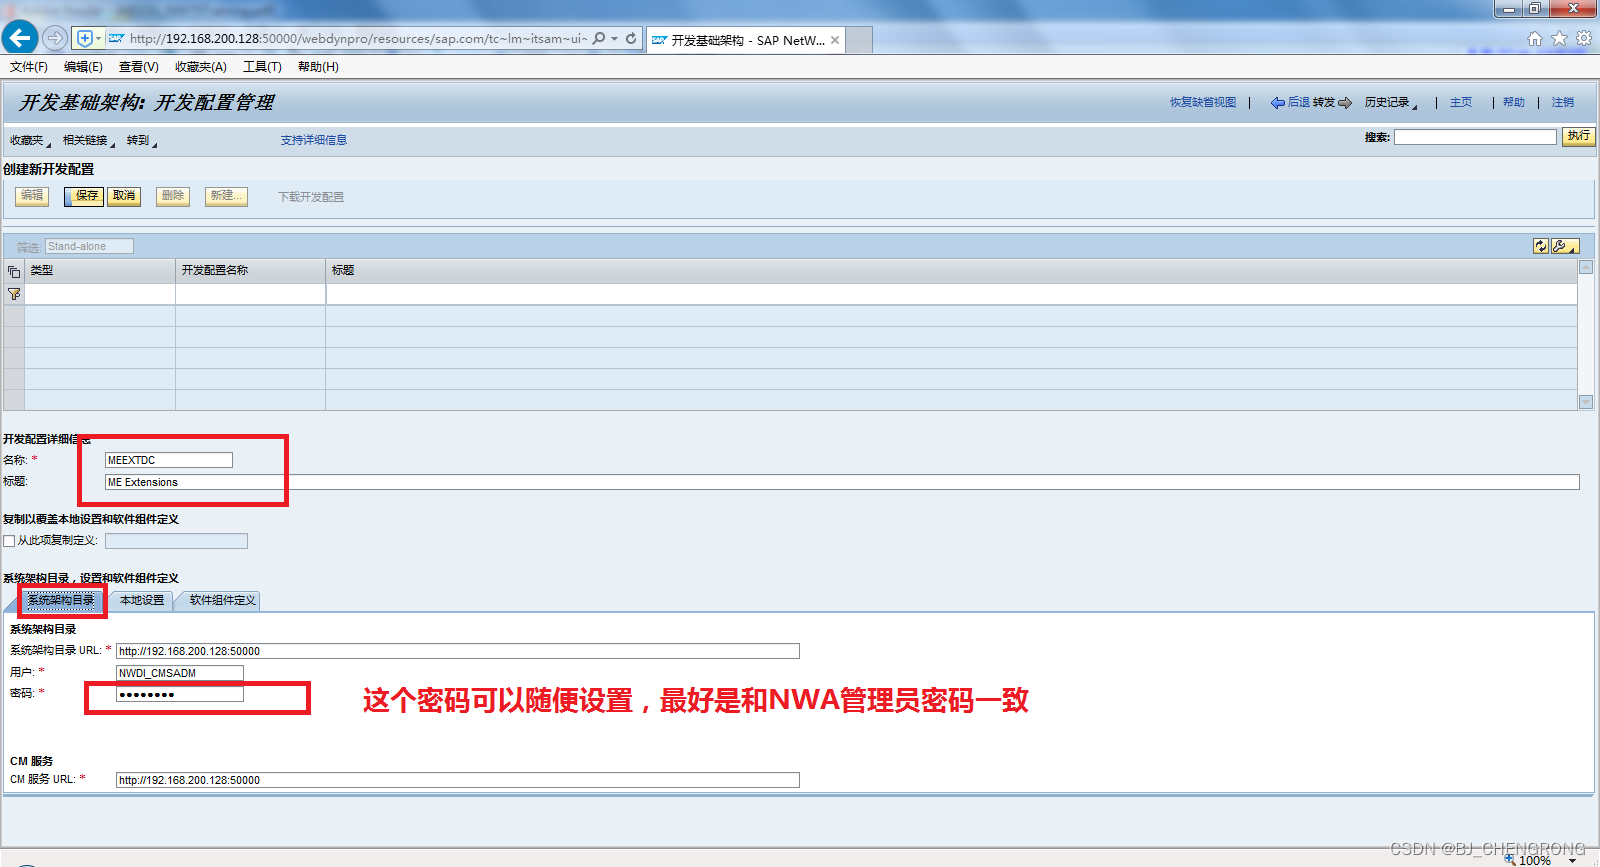This screenshot has width=1600, height=867.
Task: Click the 密码 password field
Action: 180,694
